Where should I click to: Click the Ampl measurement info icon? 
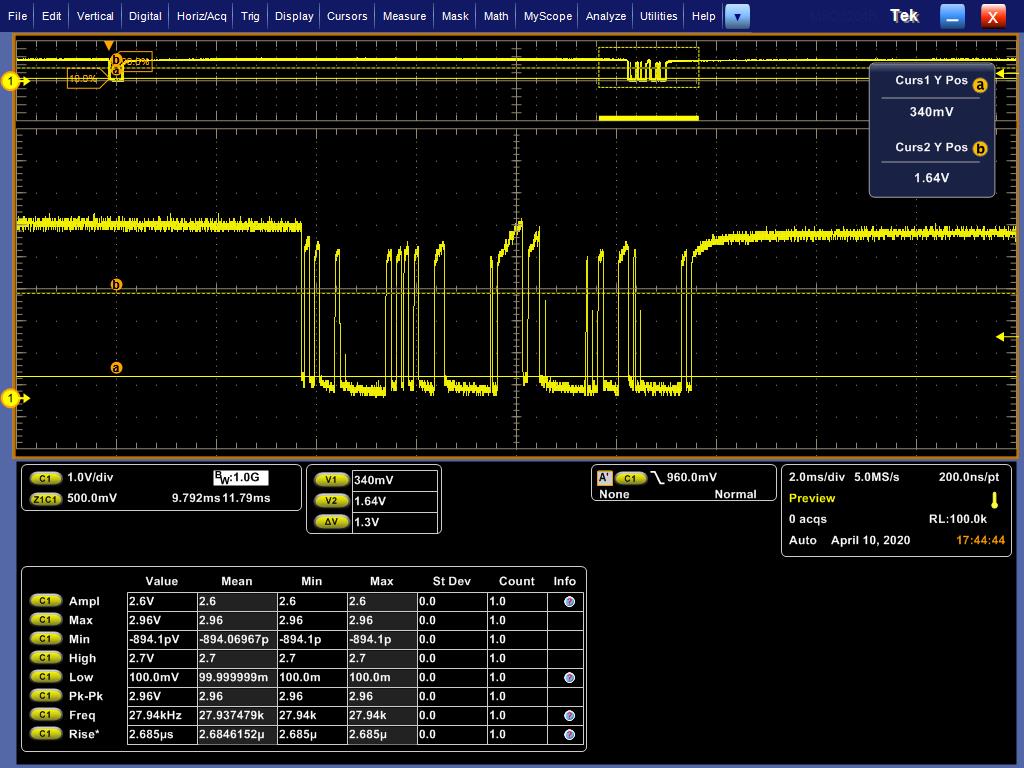click(x=569, y=602)
